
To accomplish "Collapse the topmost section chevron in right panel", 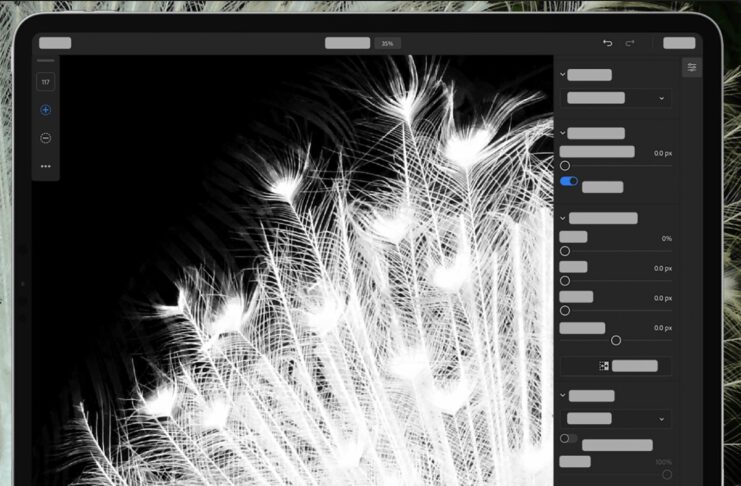I will (562, 74).
